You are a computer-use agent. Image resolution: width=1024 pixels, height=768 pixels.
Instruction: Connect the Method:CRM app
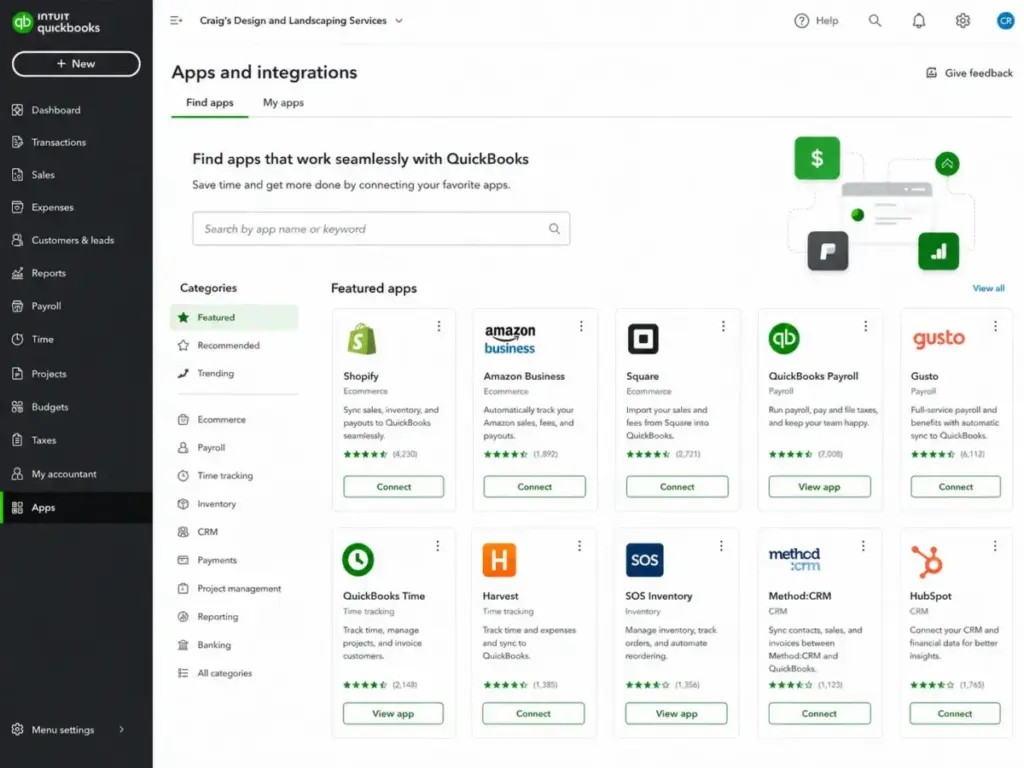tap(819, 713)
